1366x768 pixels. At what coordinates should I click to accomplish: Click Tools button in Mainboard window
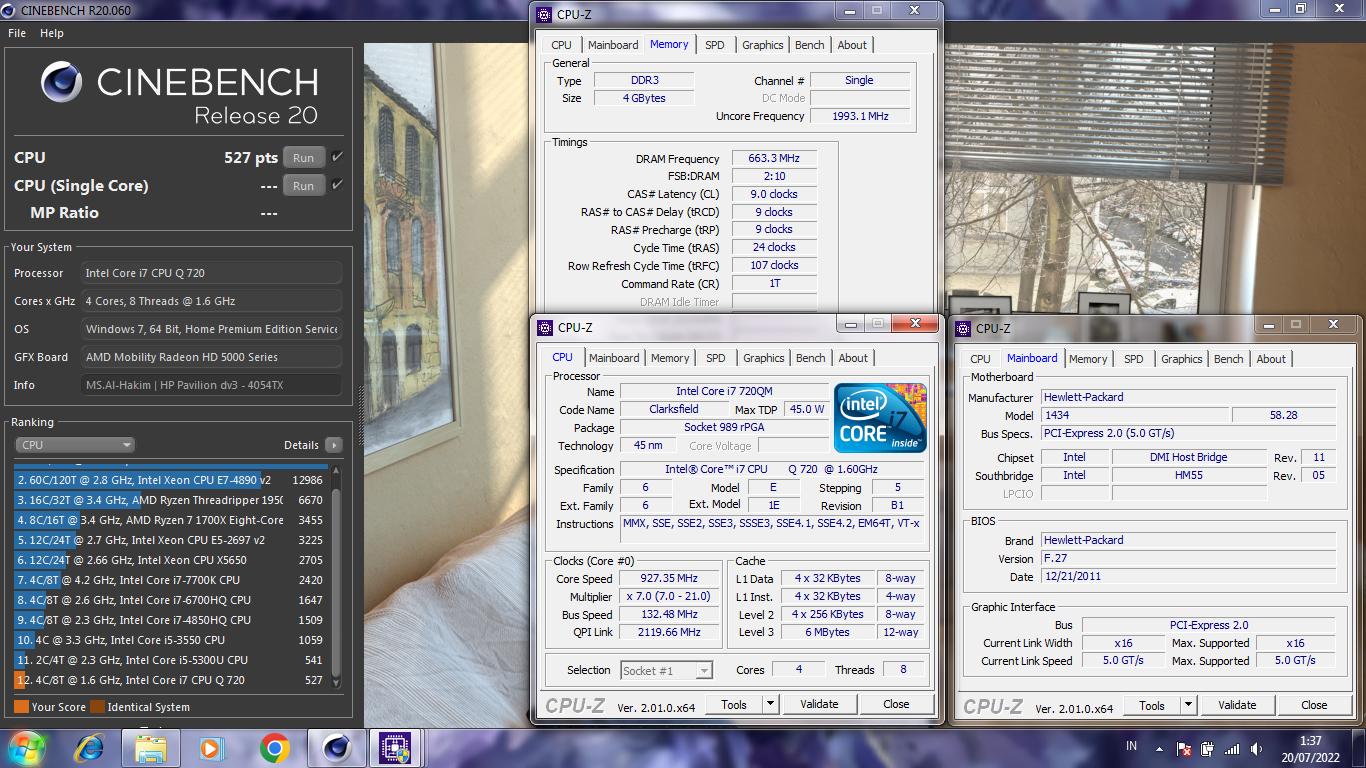[1152, 705]
